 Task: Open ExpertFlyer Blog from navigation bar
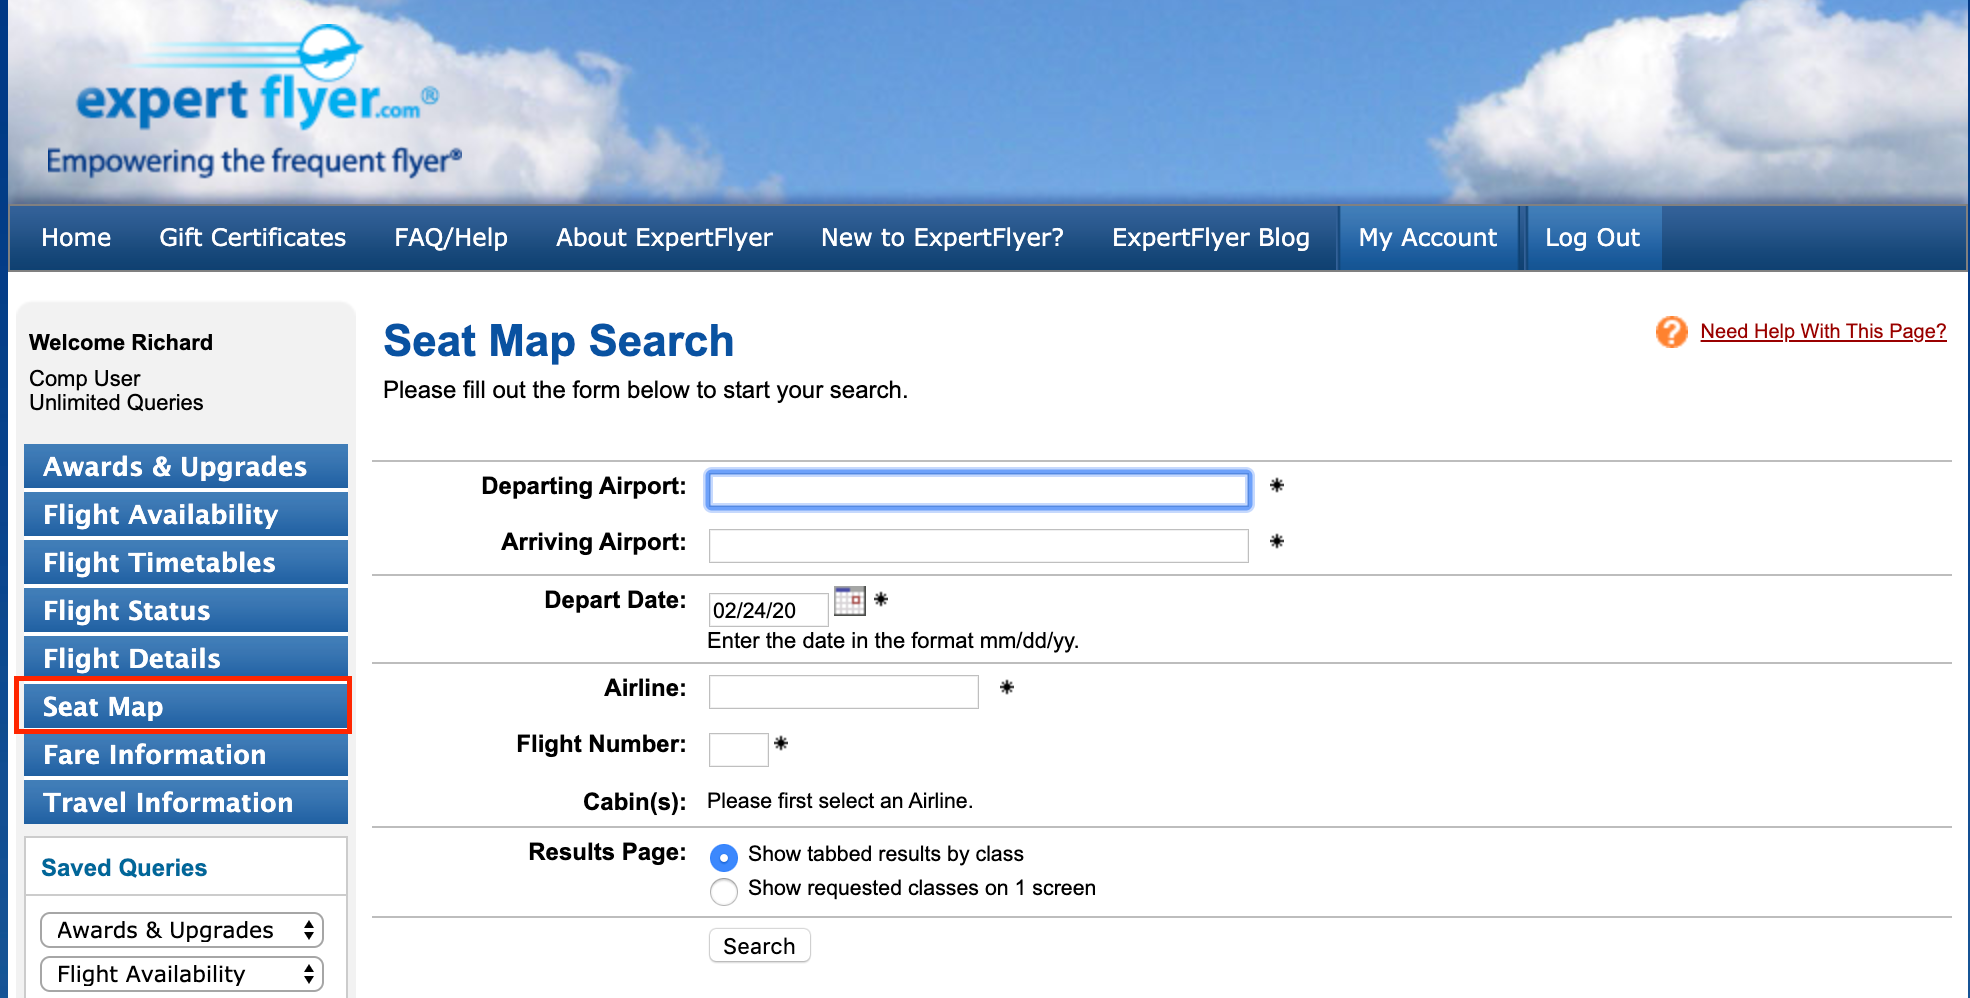[1210, 238]
